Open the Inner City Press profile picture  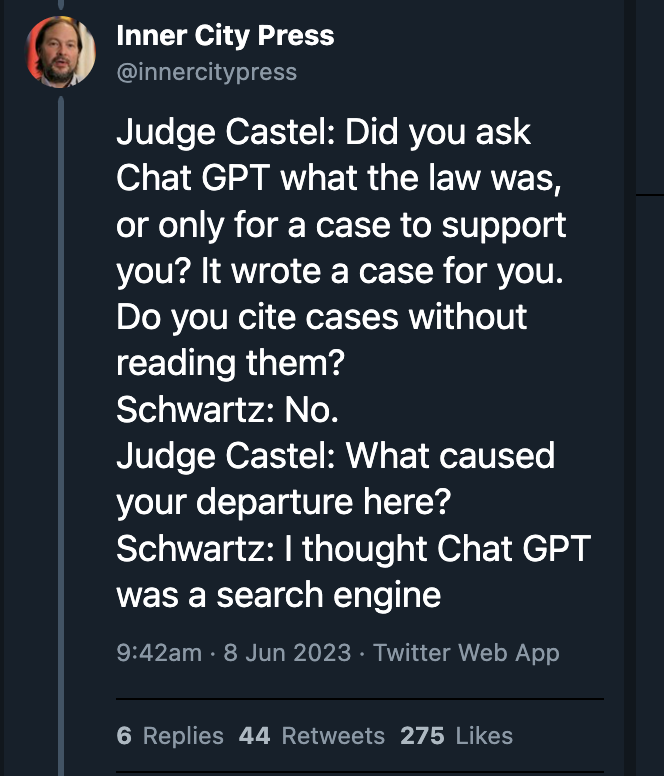pyautogui.click(x=61, y=52)
